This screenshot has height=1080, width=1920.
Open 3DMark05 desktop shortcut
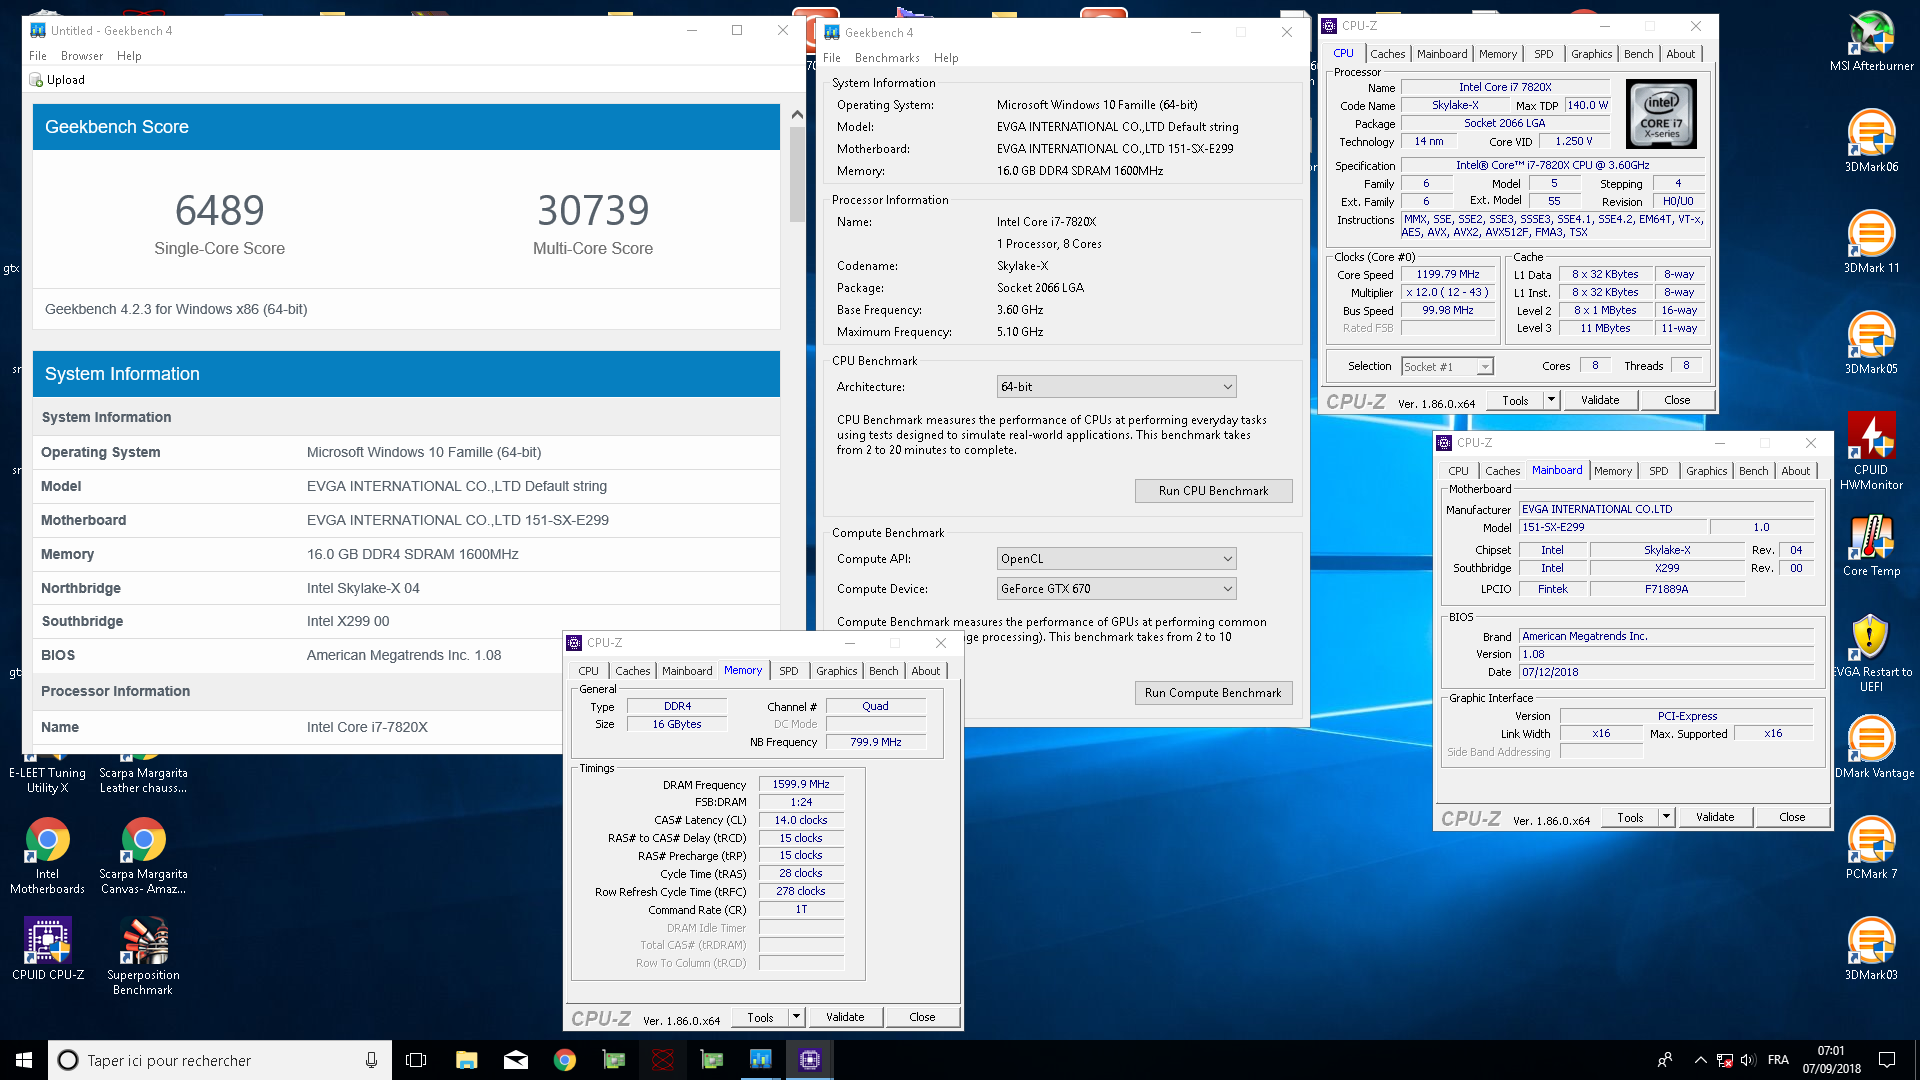pos(1871,343)
